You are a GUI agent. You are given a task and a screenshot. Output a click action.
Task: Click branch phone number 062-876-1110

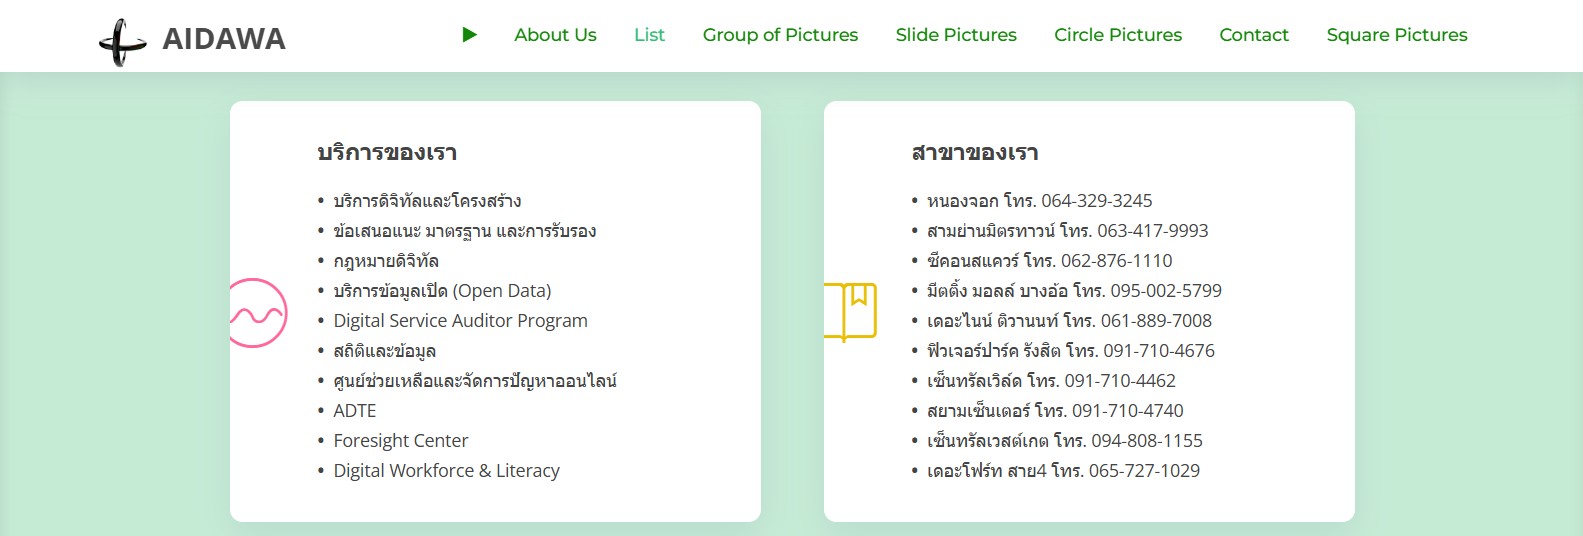1116,261
